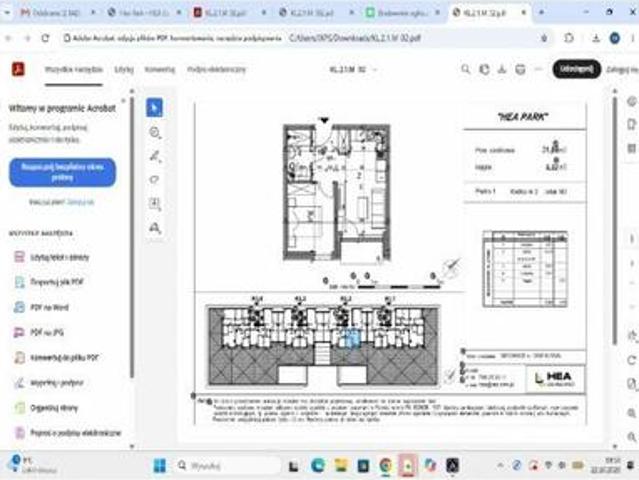639x480 pixels.
Task: Open 'Wypełnij i podpisz' tool
Action: pyautogui.click(x=48, y=383)
